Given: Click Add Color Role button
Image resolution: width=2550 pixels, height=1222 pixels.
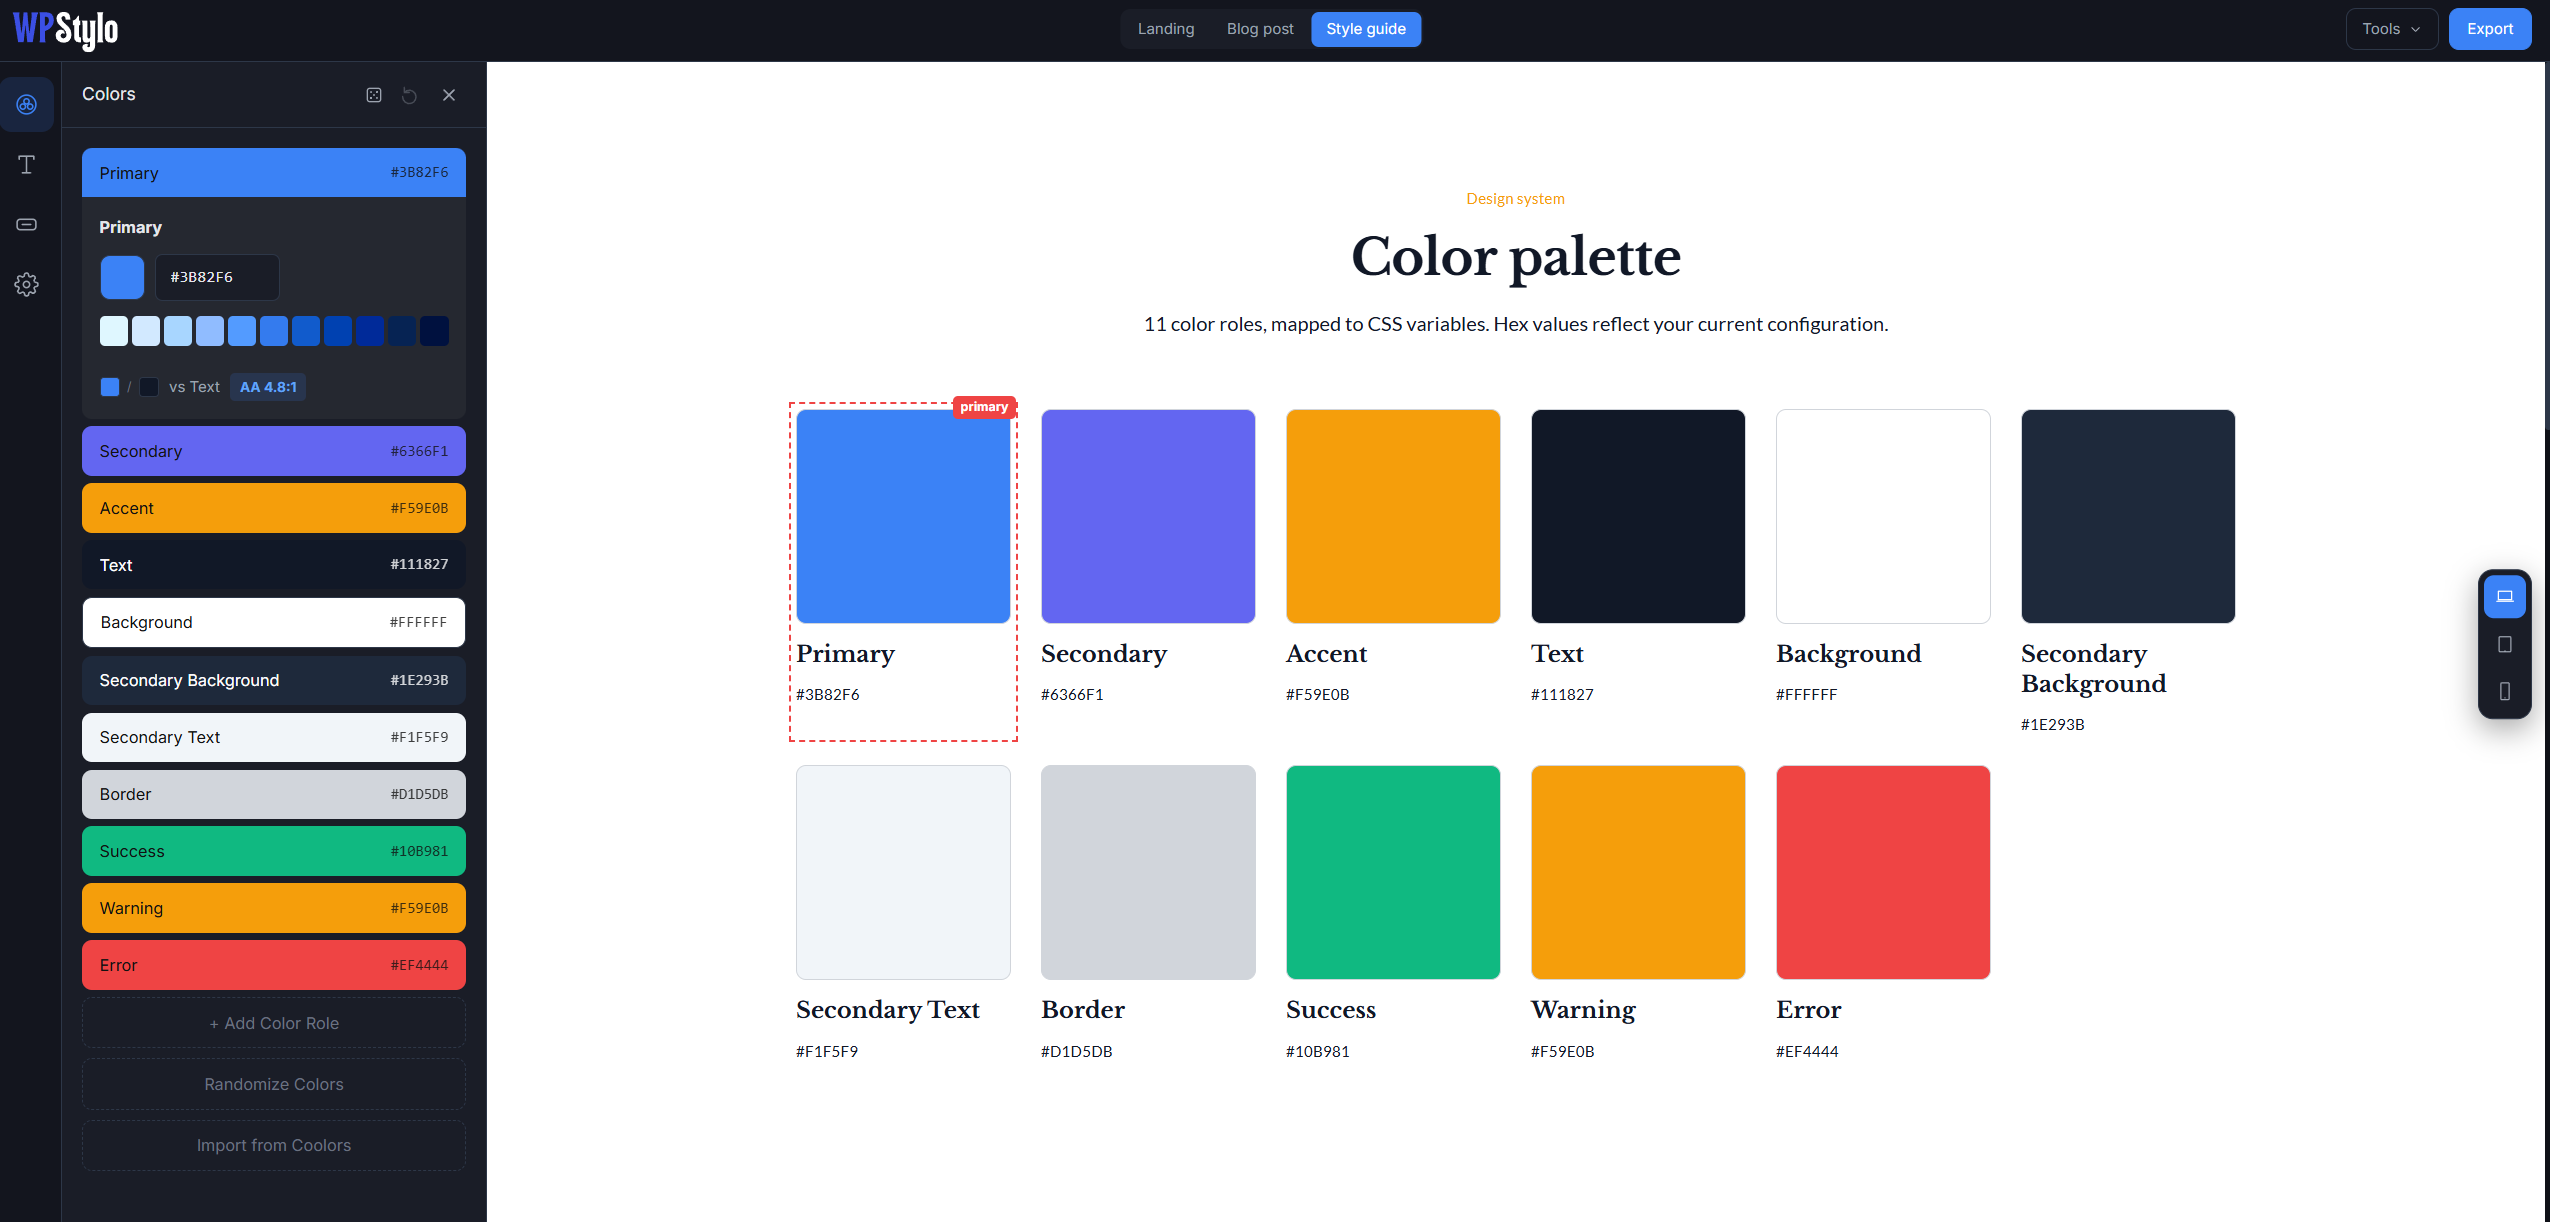Looking at the screenshot, I should [274, 1023].
